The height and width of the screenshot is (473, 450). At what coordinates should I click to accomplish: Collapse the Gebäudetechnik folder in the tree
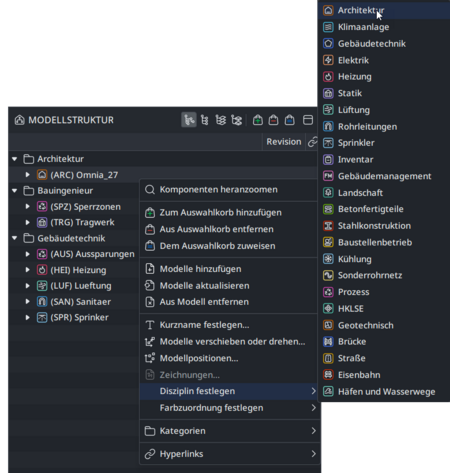tap(15, 238)
